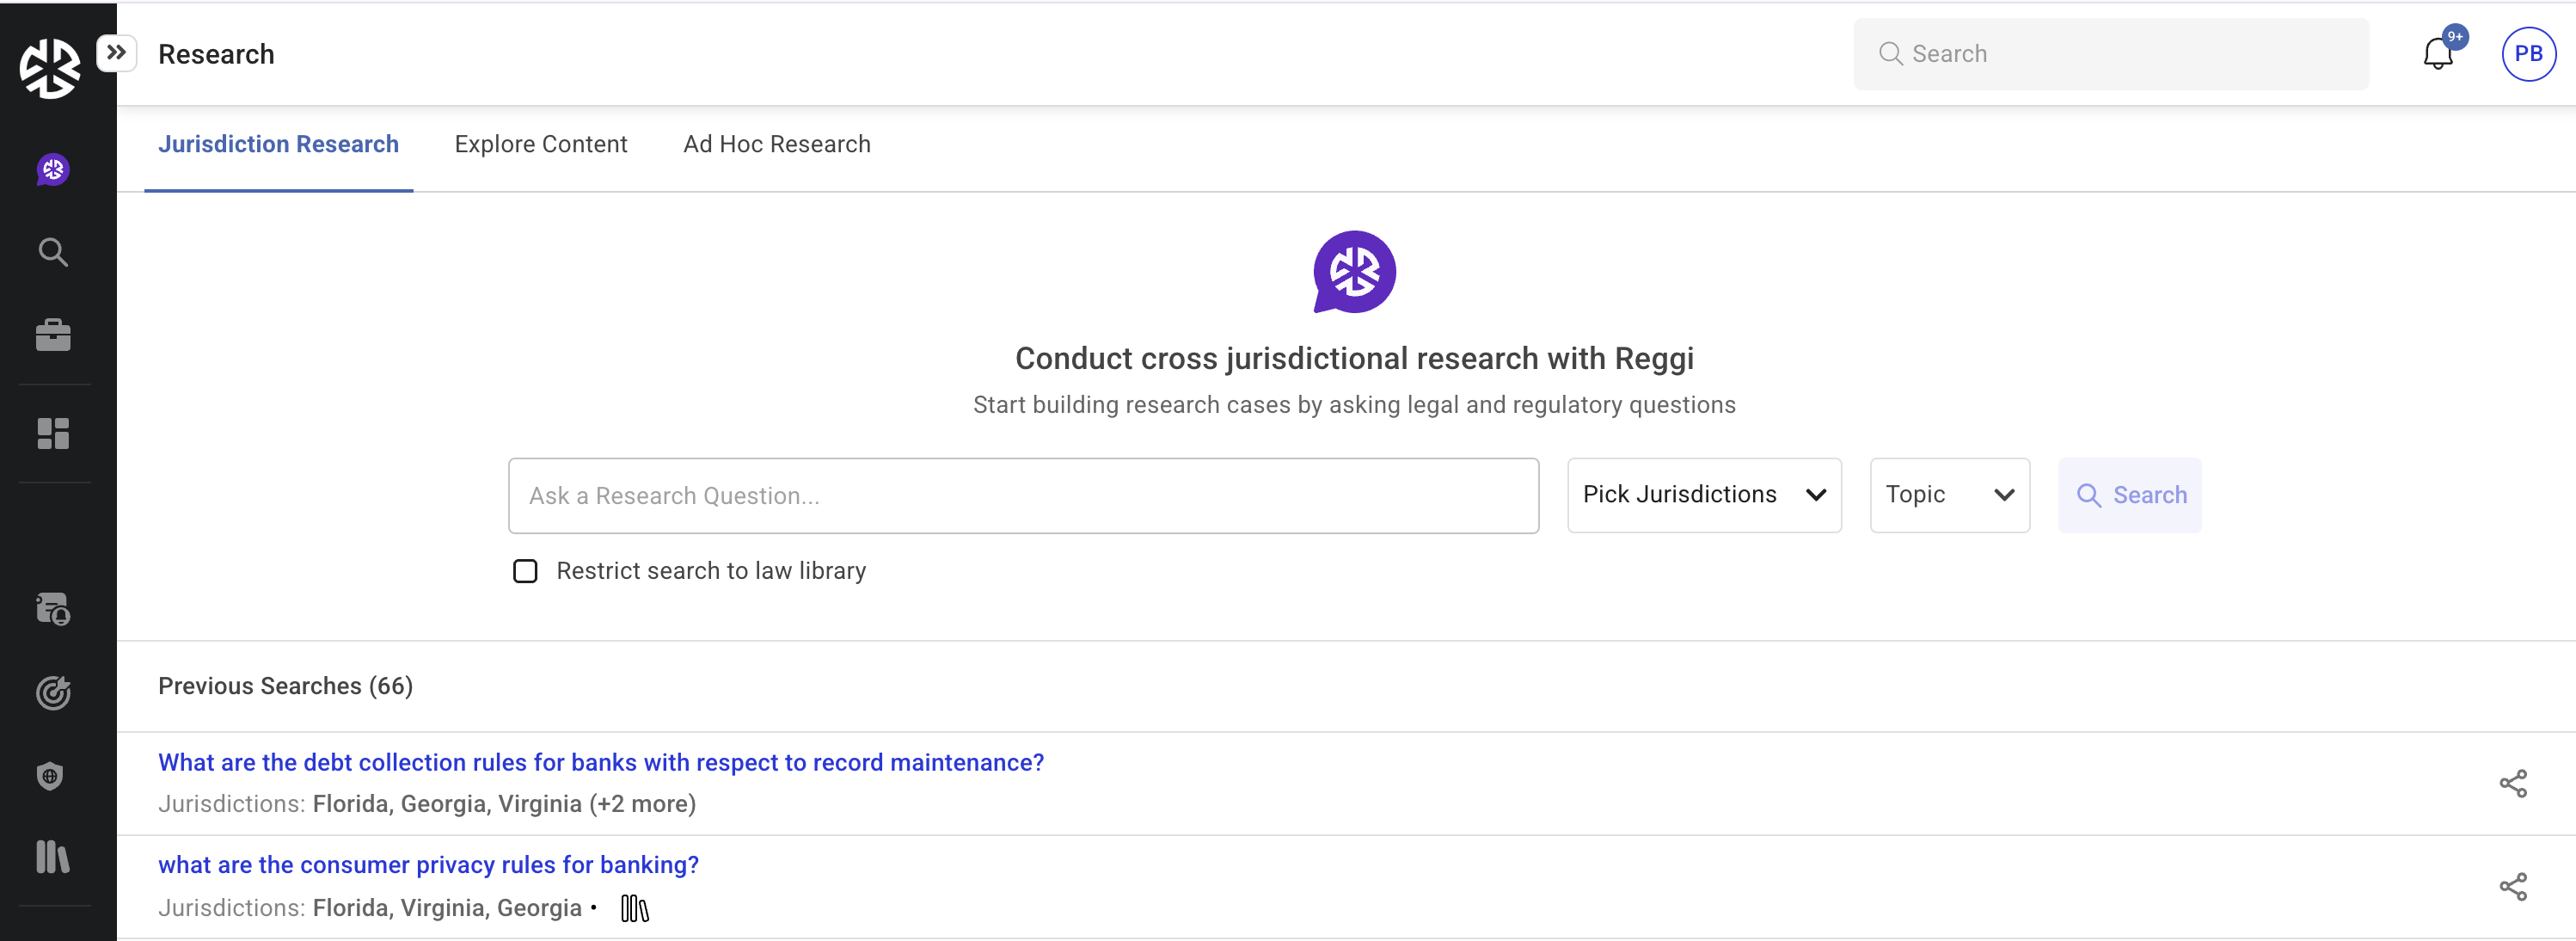Click the purple Search button
Image resolution: width=2576 pixels, height=941 pixels.
tap(2129, 495)
